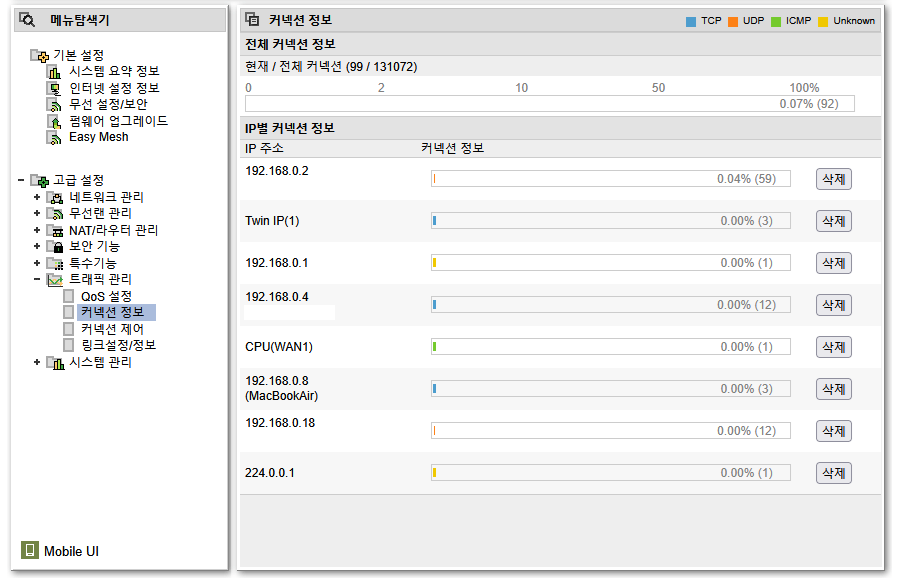
Task: Open the QoS 설정 page
Action: [x=106, y=296]
